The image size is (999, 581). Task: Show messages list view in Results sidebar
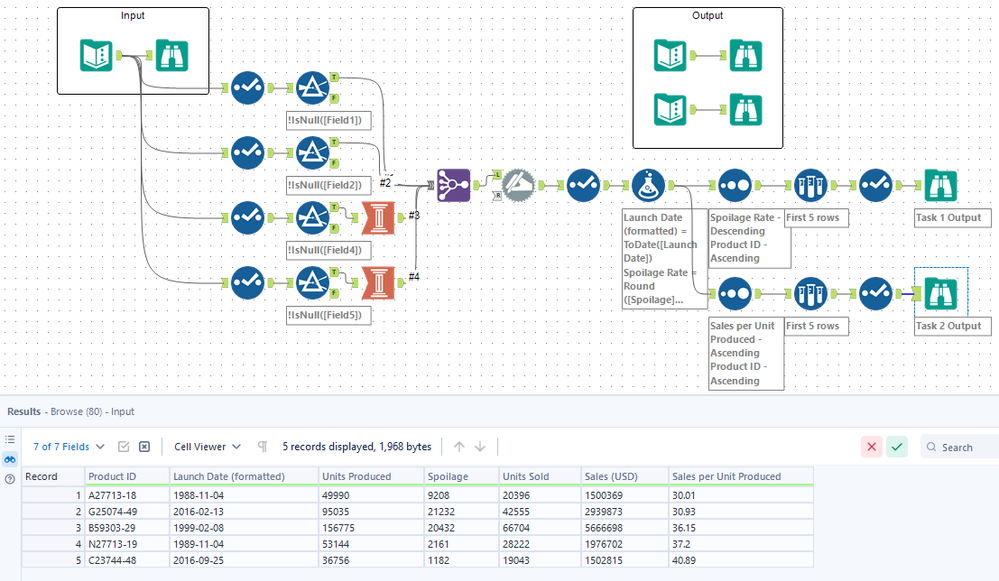[10, 440]
